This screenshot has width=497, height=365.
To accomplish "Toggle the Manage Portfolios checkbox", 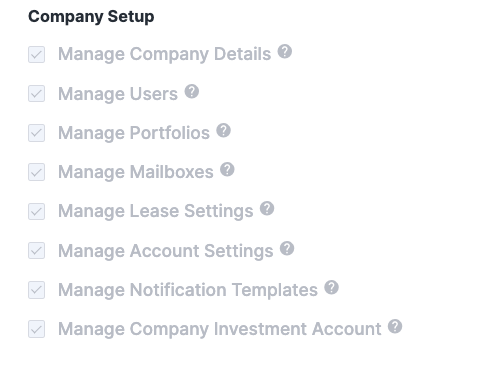I will click(36, 133).
